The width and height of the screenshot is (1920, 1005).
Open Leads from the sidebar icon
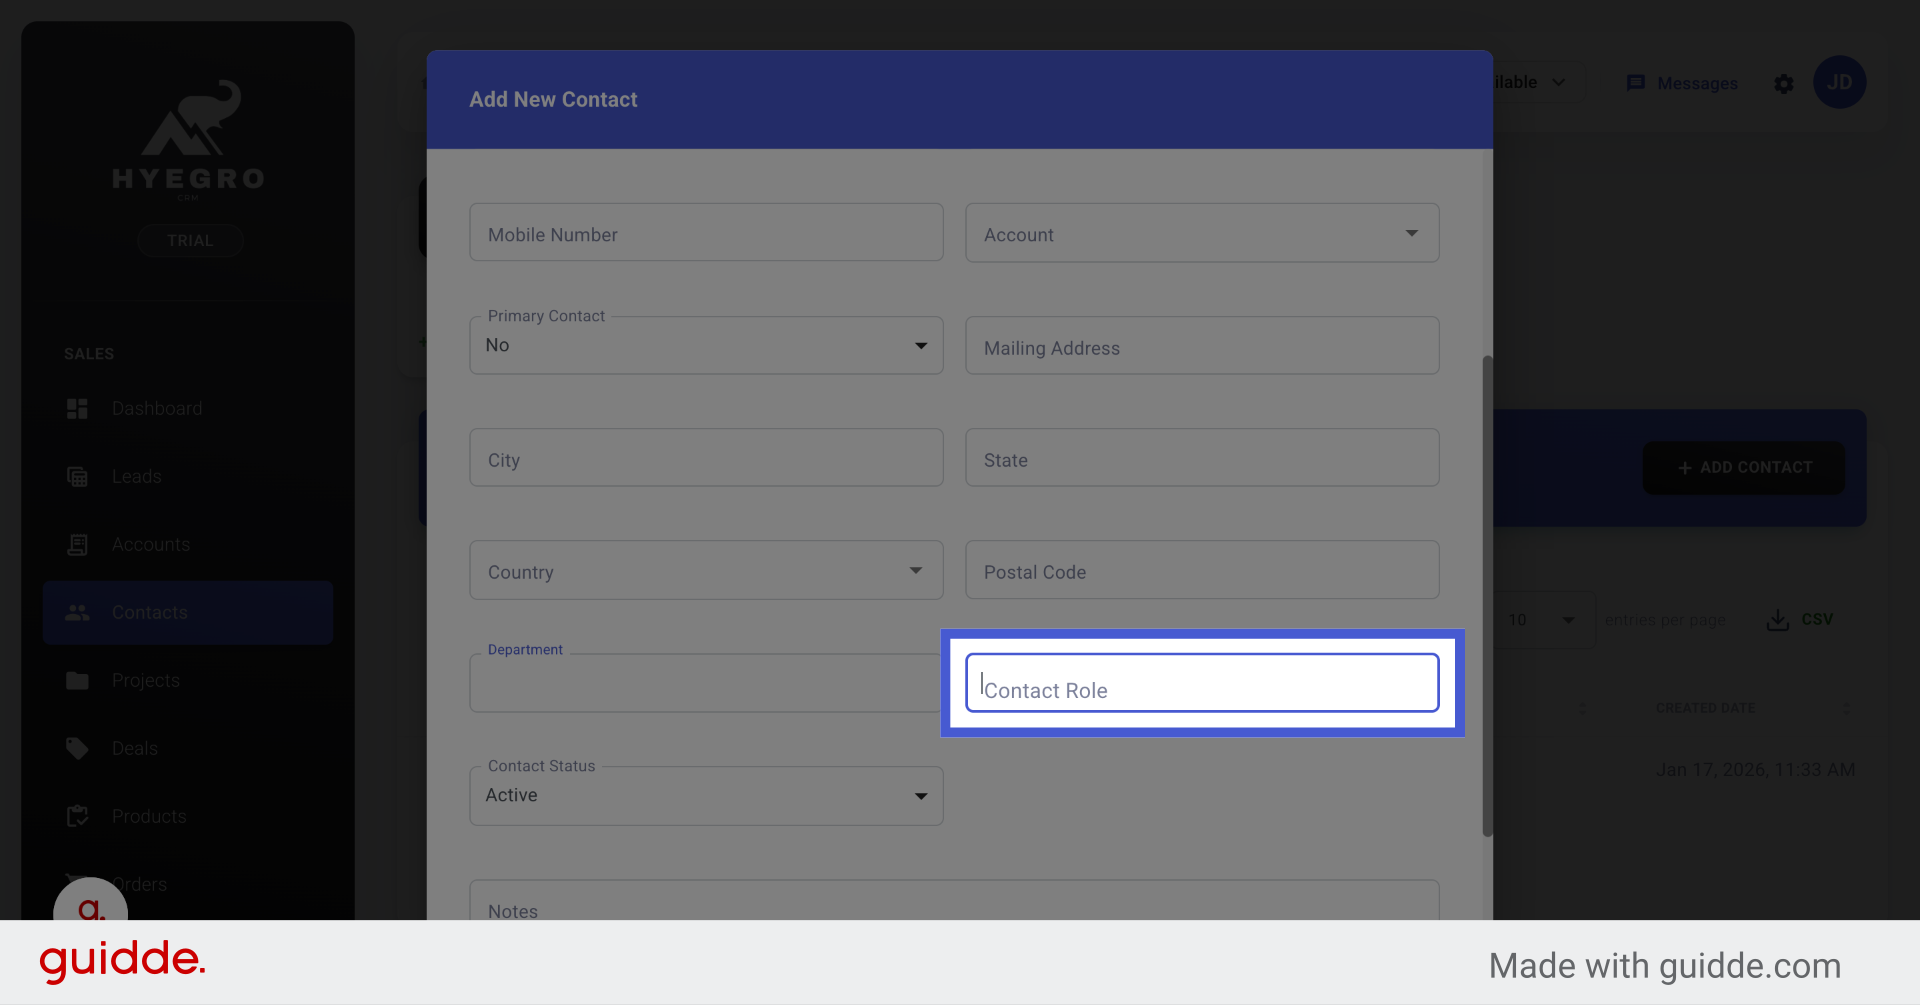click(77, 476)
